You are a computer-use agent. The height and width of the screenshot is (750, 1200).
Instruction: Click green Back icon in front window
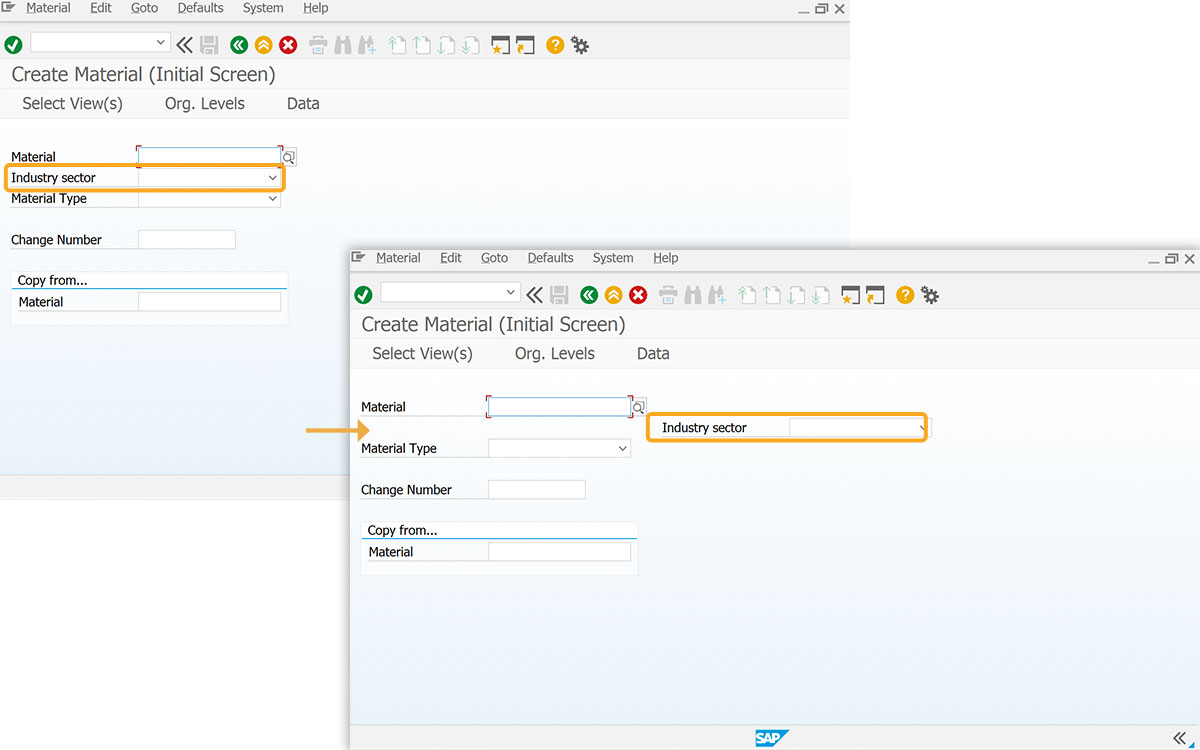pyautogui.click(x=589, y=295)
